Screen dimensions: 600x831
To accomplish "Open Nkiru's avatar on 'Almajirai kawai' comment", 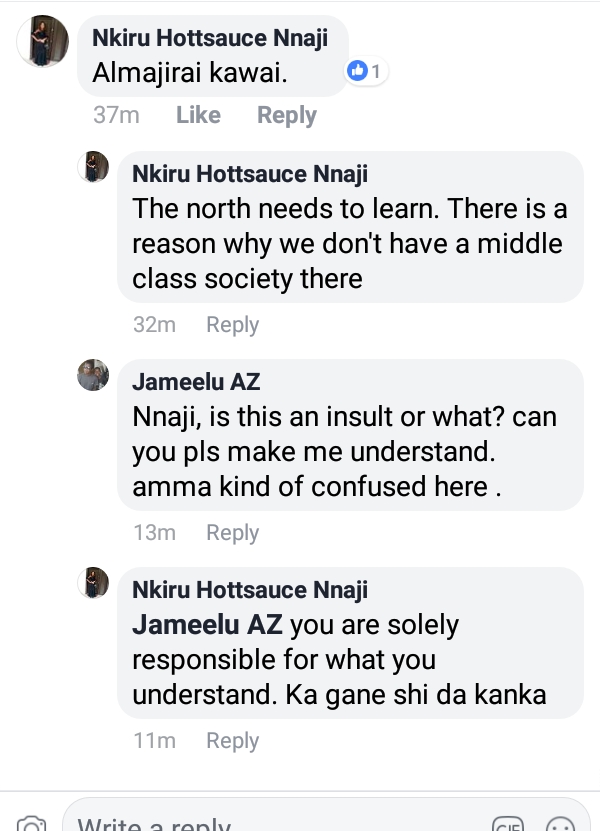I will [43, 41].
